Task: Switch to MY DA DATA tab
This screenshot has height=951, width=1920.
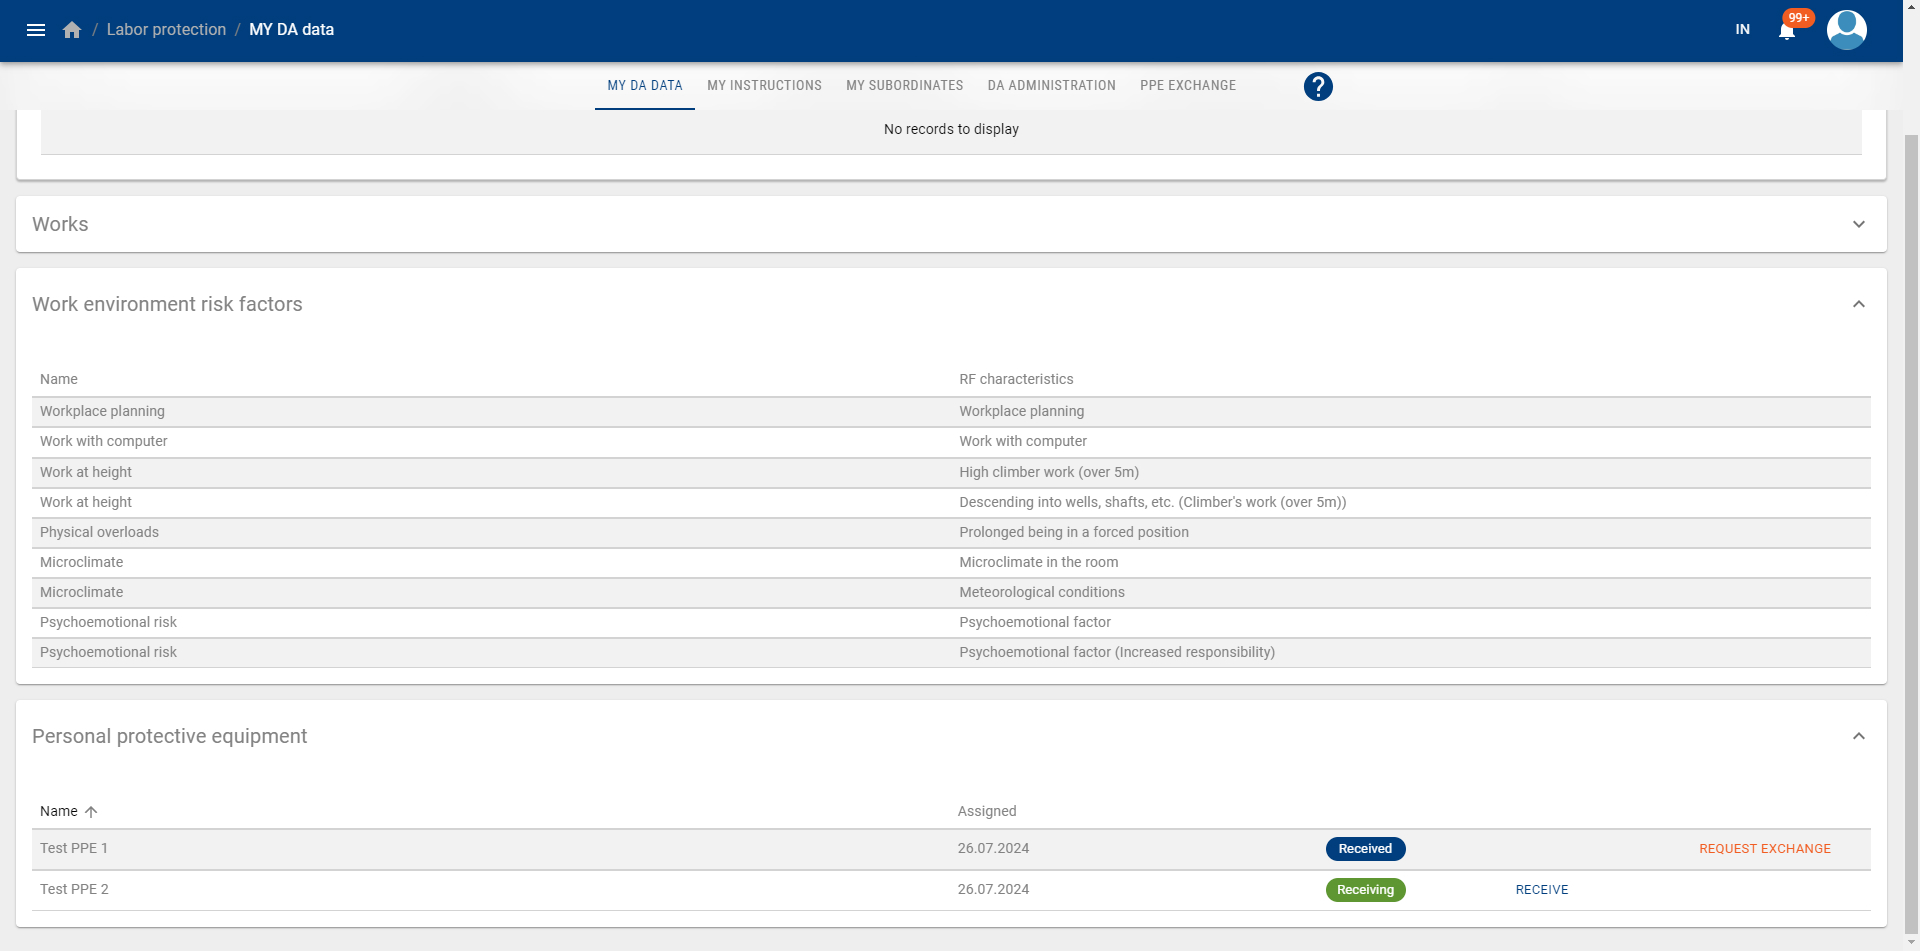Action: coord(645,86)
